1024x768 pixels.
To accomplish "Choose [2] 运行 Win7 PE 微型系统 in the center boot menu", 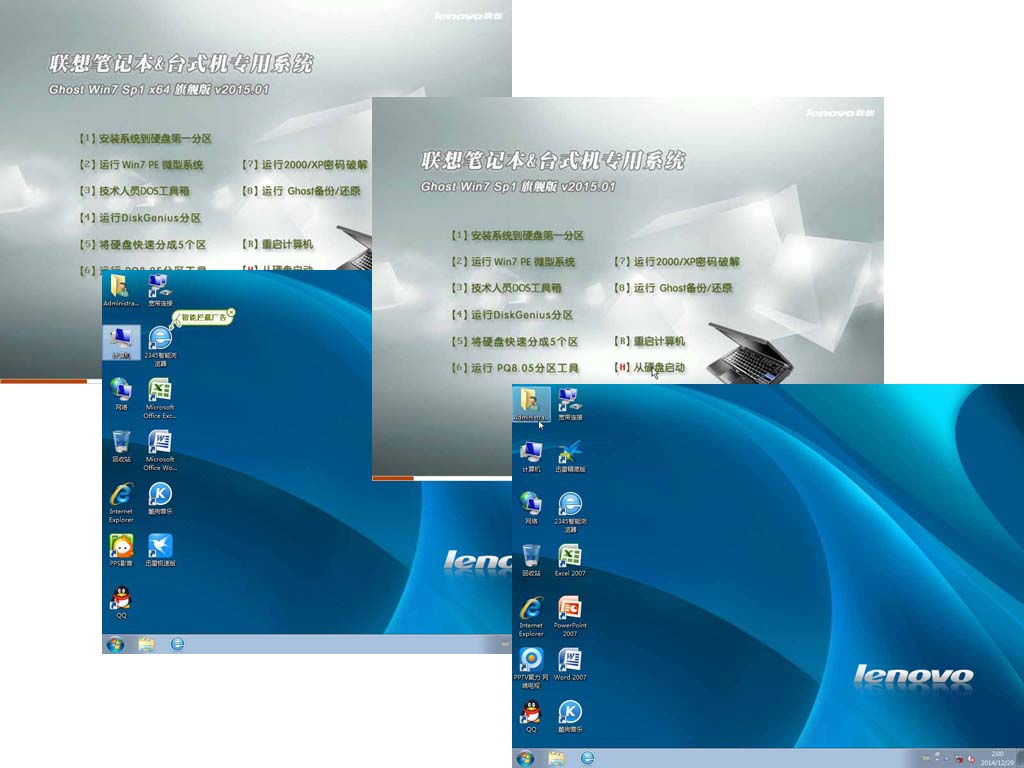I will 513,261.
